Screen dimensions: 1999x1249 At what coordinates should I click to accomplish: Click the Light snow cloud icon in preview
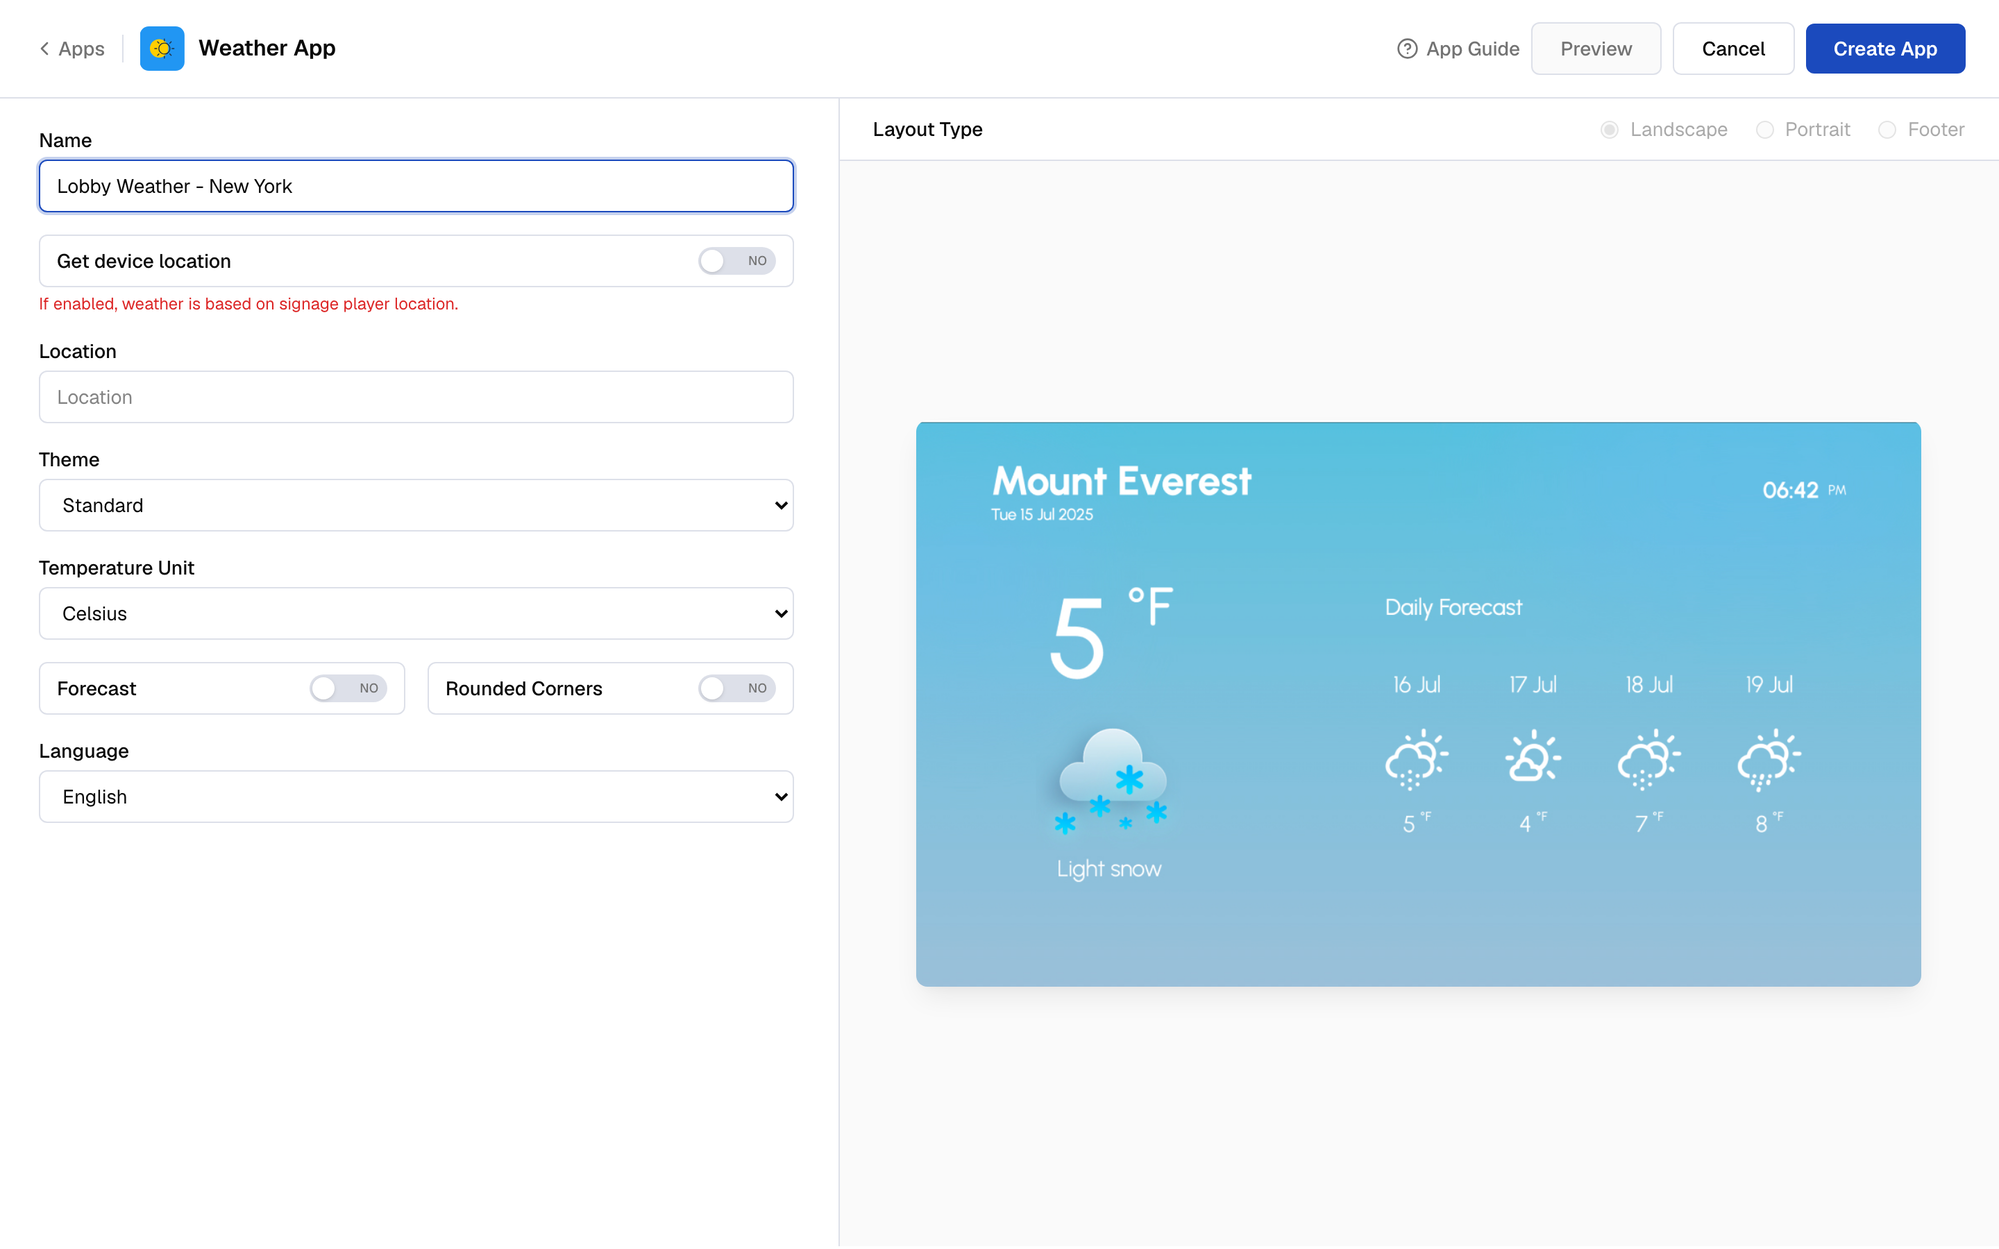[x=1110, y=781]
